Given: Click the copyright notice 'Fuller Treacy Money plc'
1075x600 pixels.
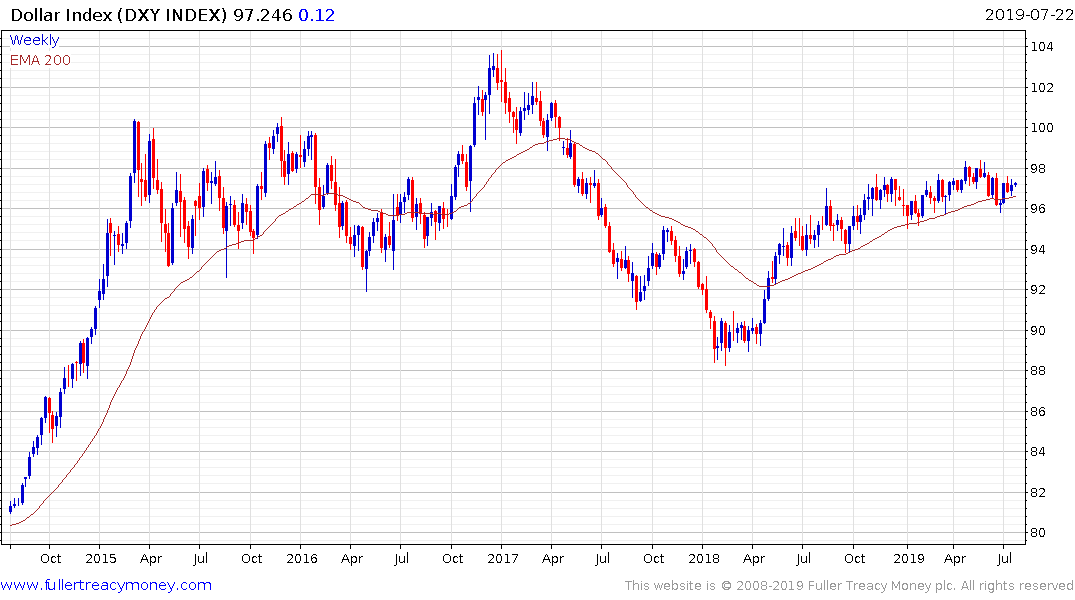Looking at the screenshot, I should coord(882,586).
